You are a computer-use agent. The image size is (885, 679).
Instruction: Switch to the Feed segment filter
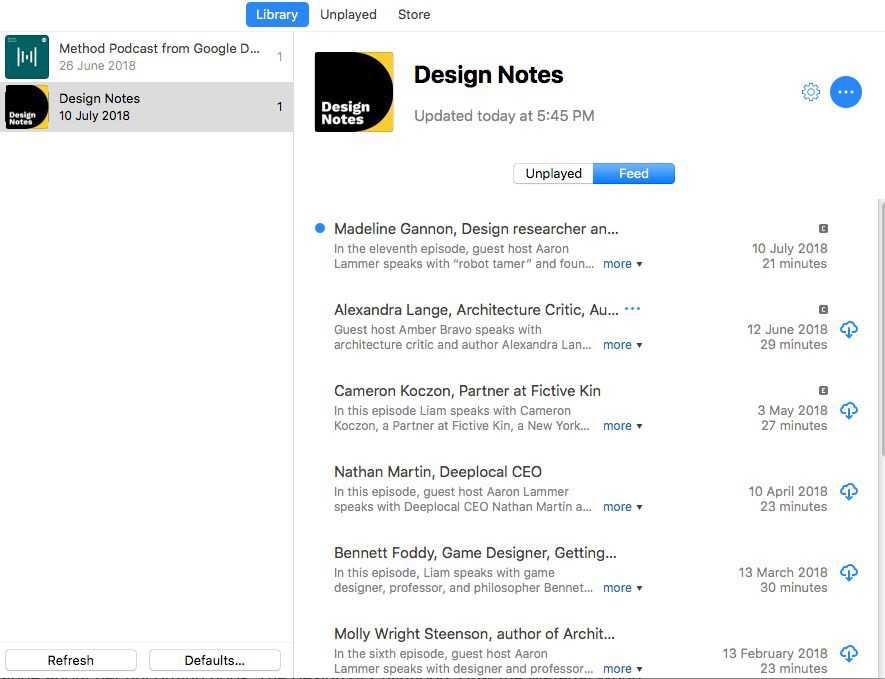click(633, 173)
